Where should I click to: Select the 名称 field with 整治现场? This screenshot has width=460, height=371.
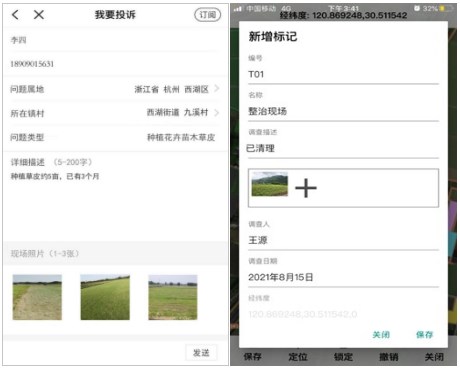(x=343, y=111)
